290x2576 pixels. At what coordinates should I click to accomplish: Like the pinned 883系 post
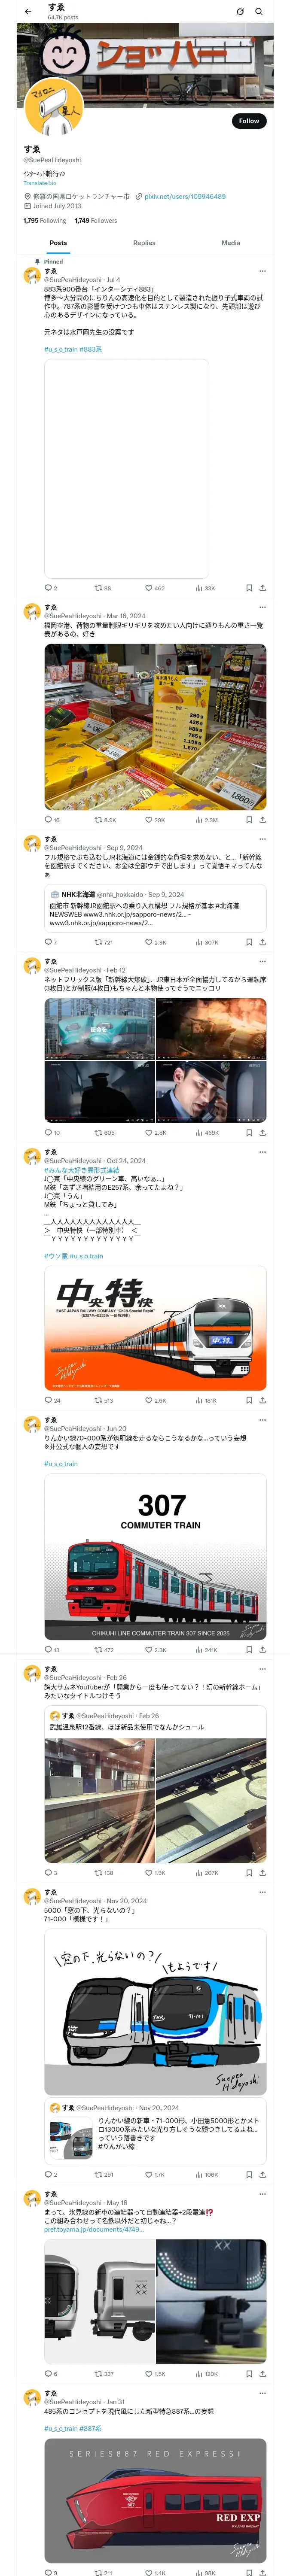(155, 588)
